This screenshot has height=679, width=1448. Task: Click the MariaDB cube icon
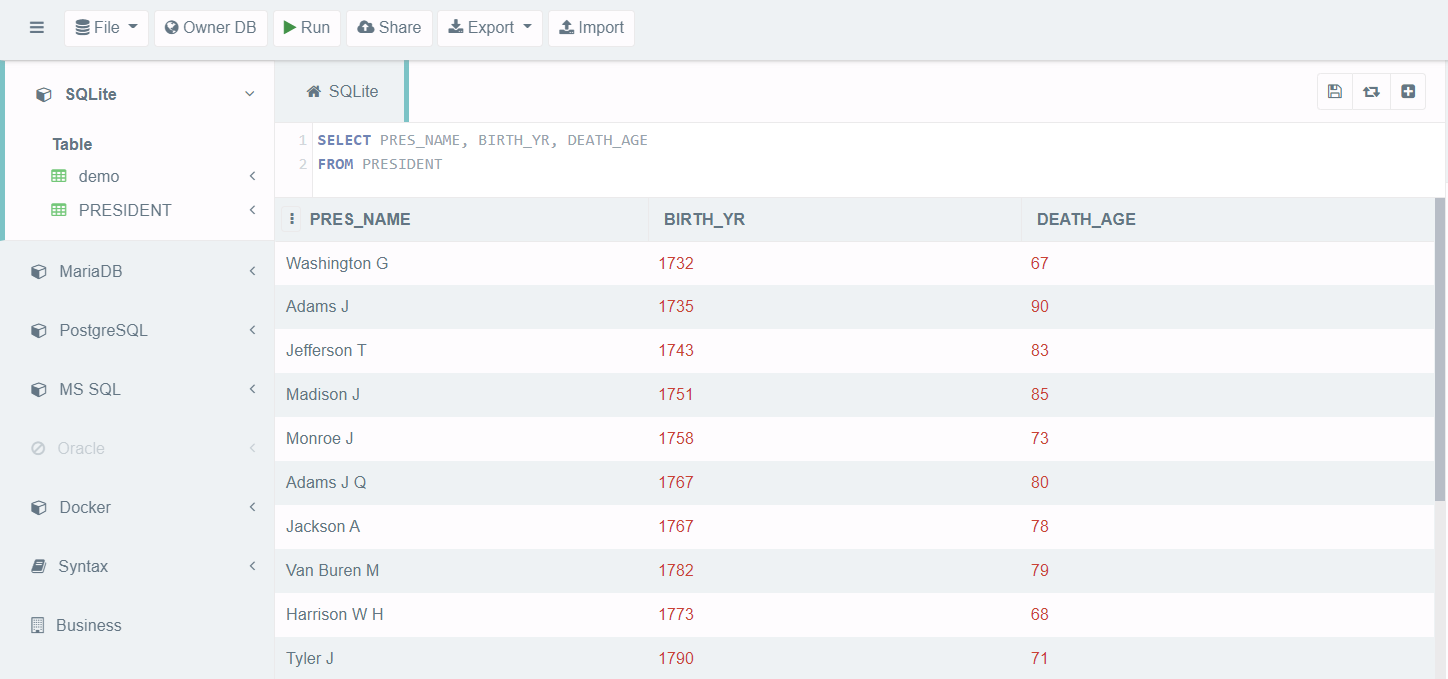point(38,272)
